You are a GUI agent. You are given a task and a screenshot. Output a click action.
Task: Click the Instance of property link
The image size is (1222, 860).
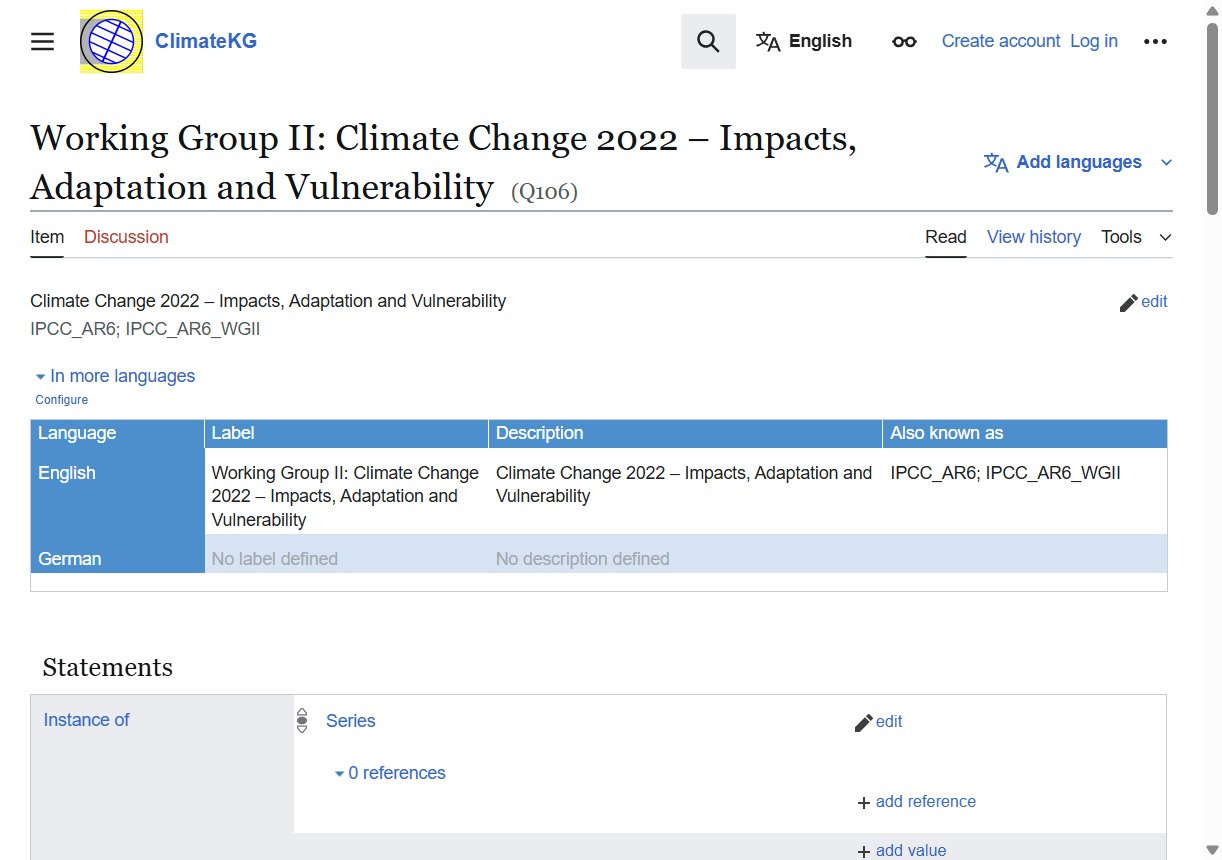(87, 720)
